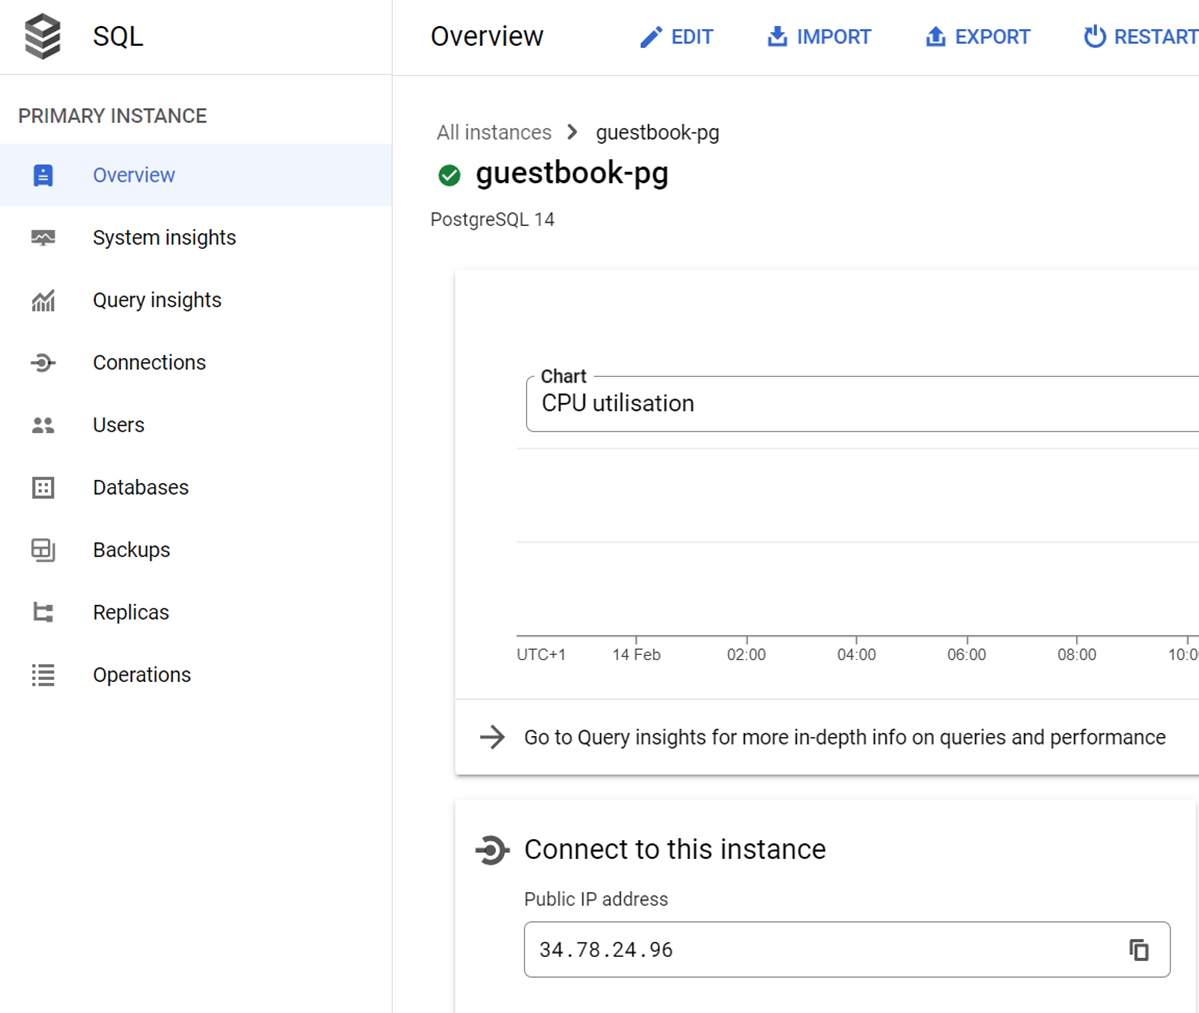Click the Databases grid icon
This screenshot has height=1013, width=1199.
[43, 488]
